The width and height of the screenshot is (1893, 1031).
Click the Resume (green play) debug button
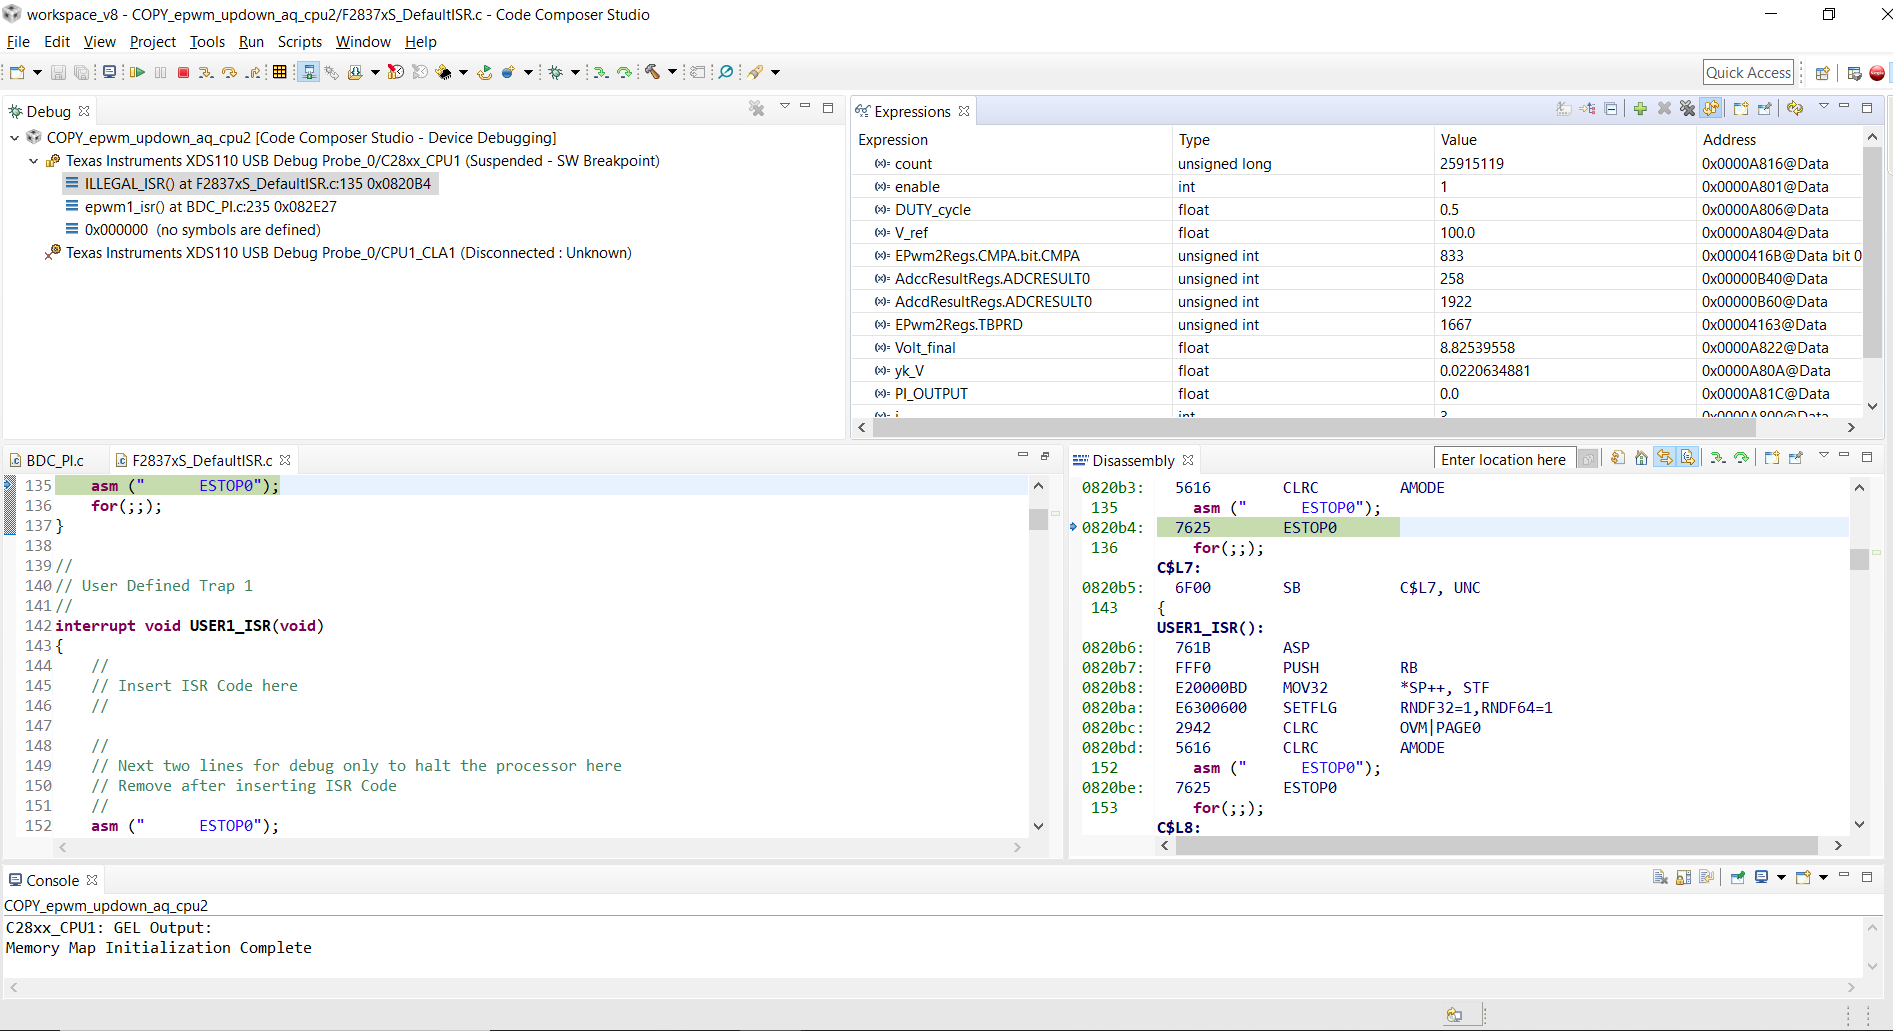click(137, 72)
